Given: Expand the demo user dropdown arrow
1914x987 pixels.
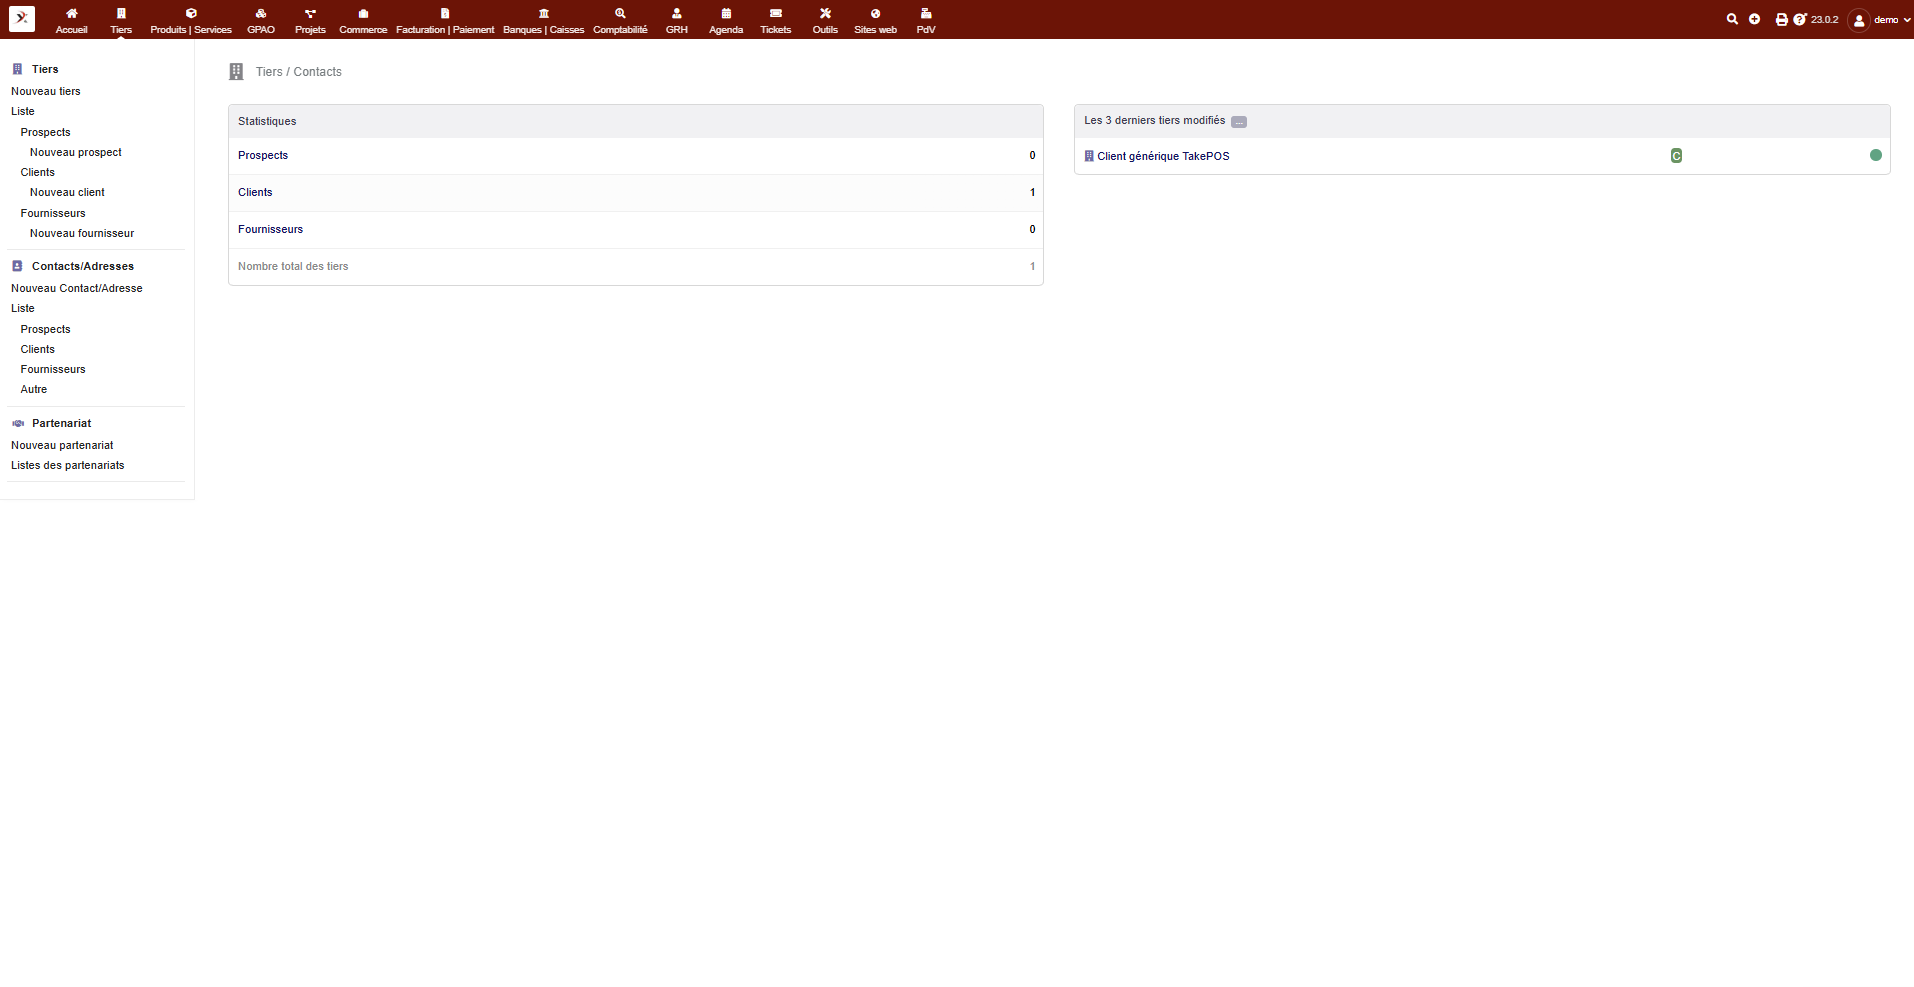Looking at the screenshot, I should (1907, 20).
